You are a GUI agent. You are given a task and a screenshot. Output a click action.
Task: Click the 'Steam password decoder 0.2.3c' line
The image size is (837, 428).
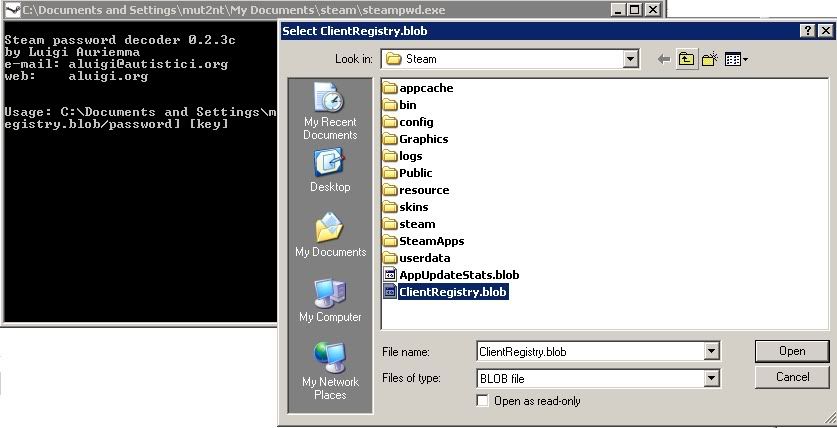(120, 40)
